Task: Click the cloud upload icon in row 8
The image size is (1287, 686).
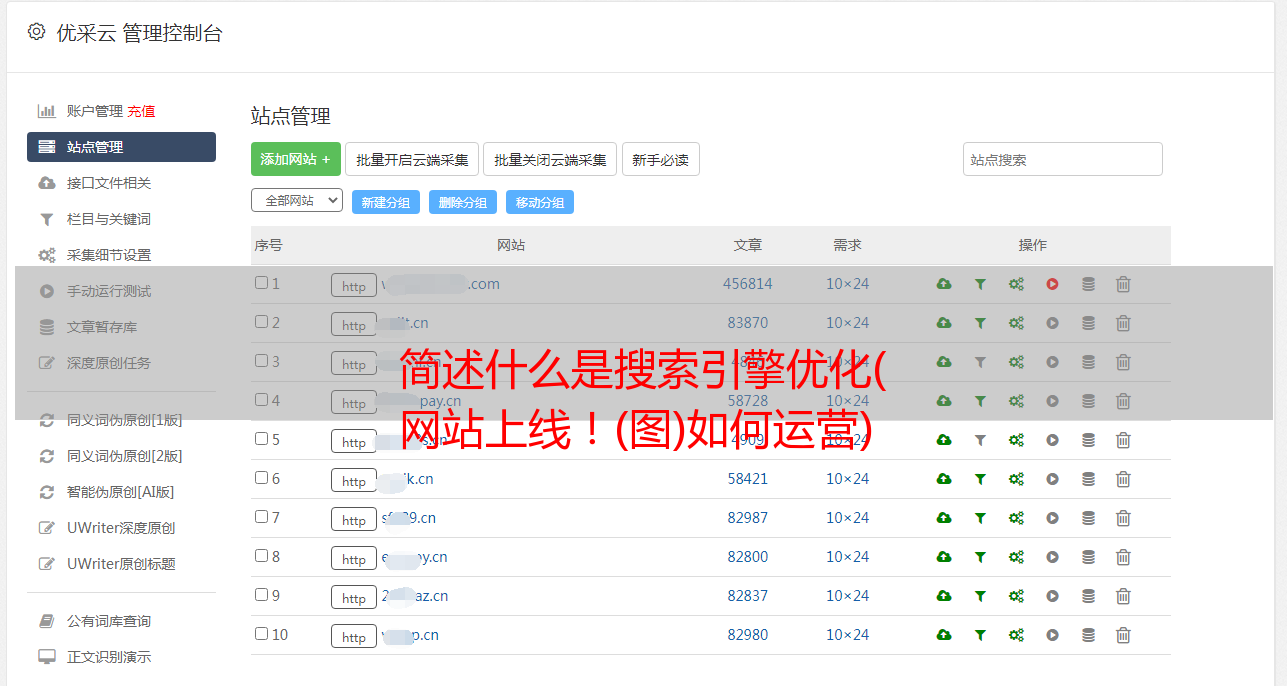Action: [944, 557]
